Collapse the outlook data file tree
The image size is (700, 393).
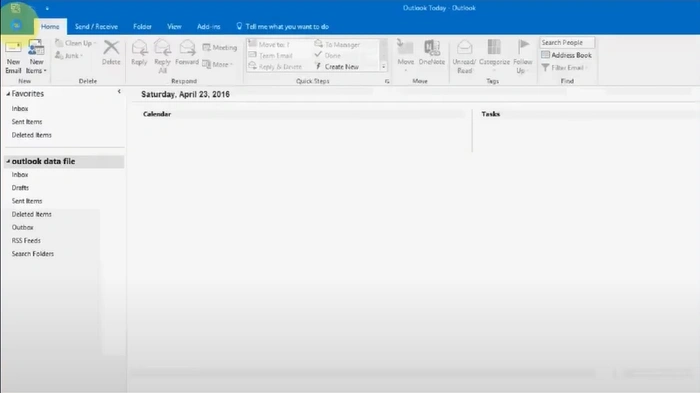click(8, 161)
